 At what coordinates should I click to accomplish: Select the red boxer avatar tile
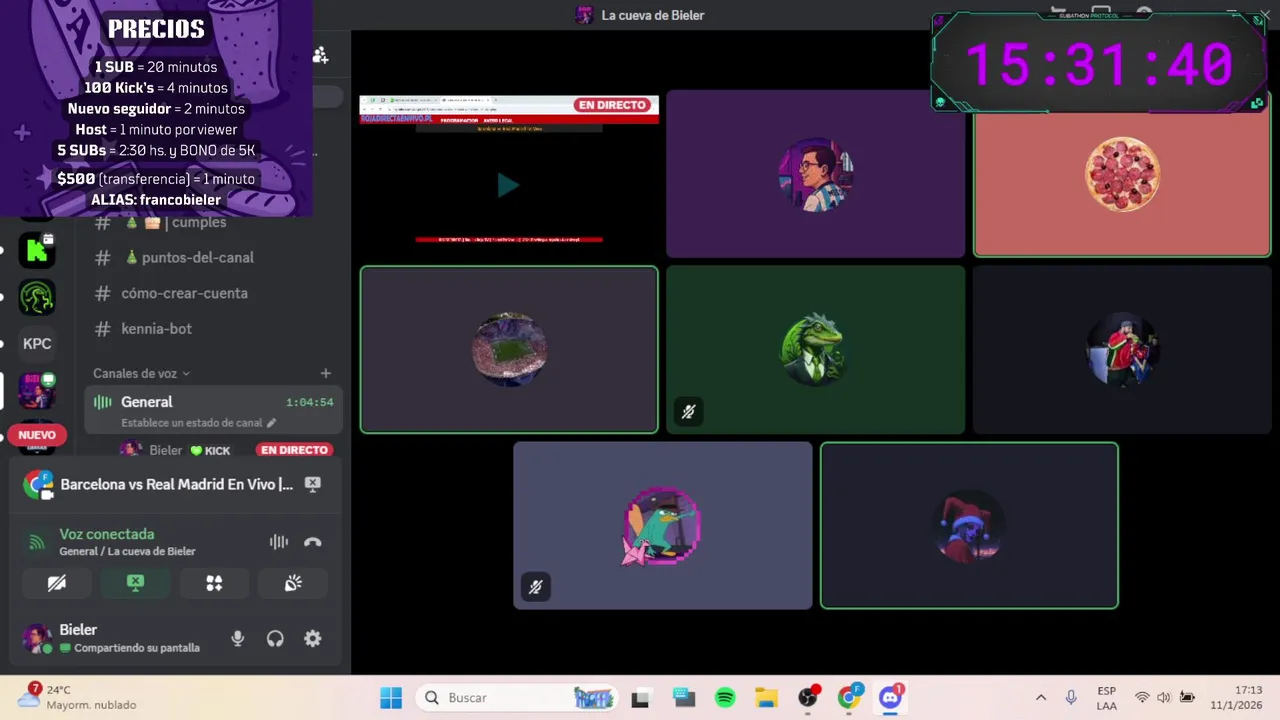pos(1122,349)
